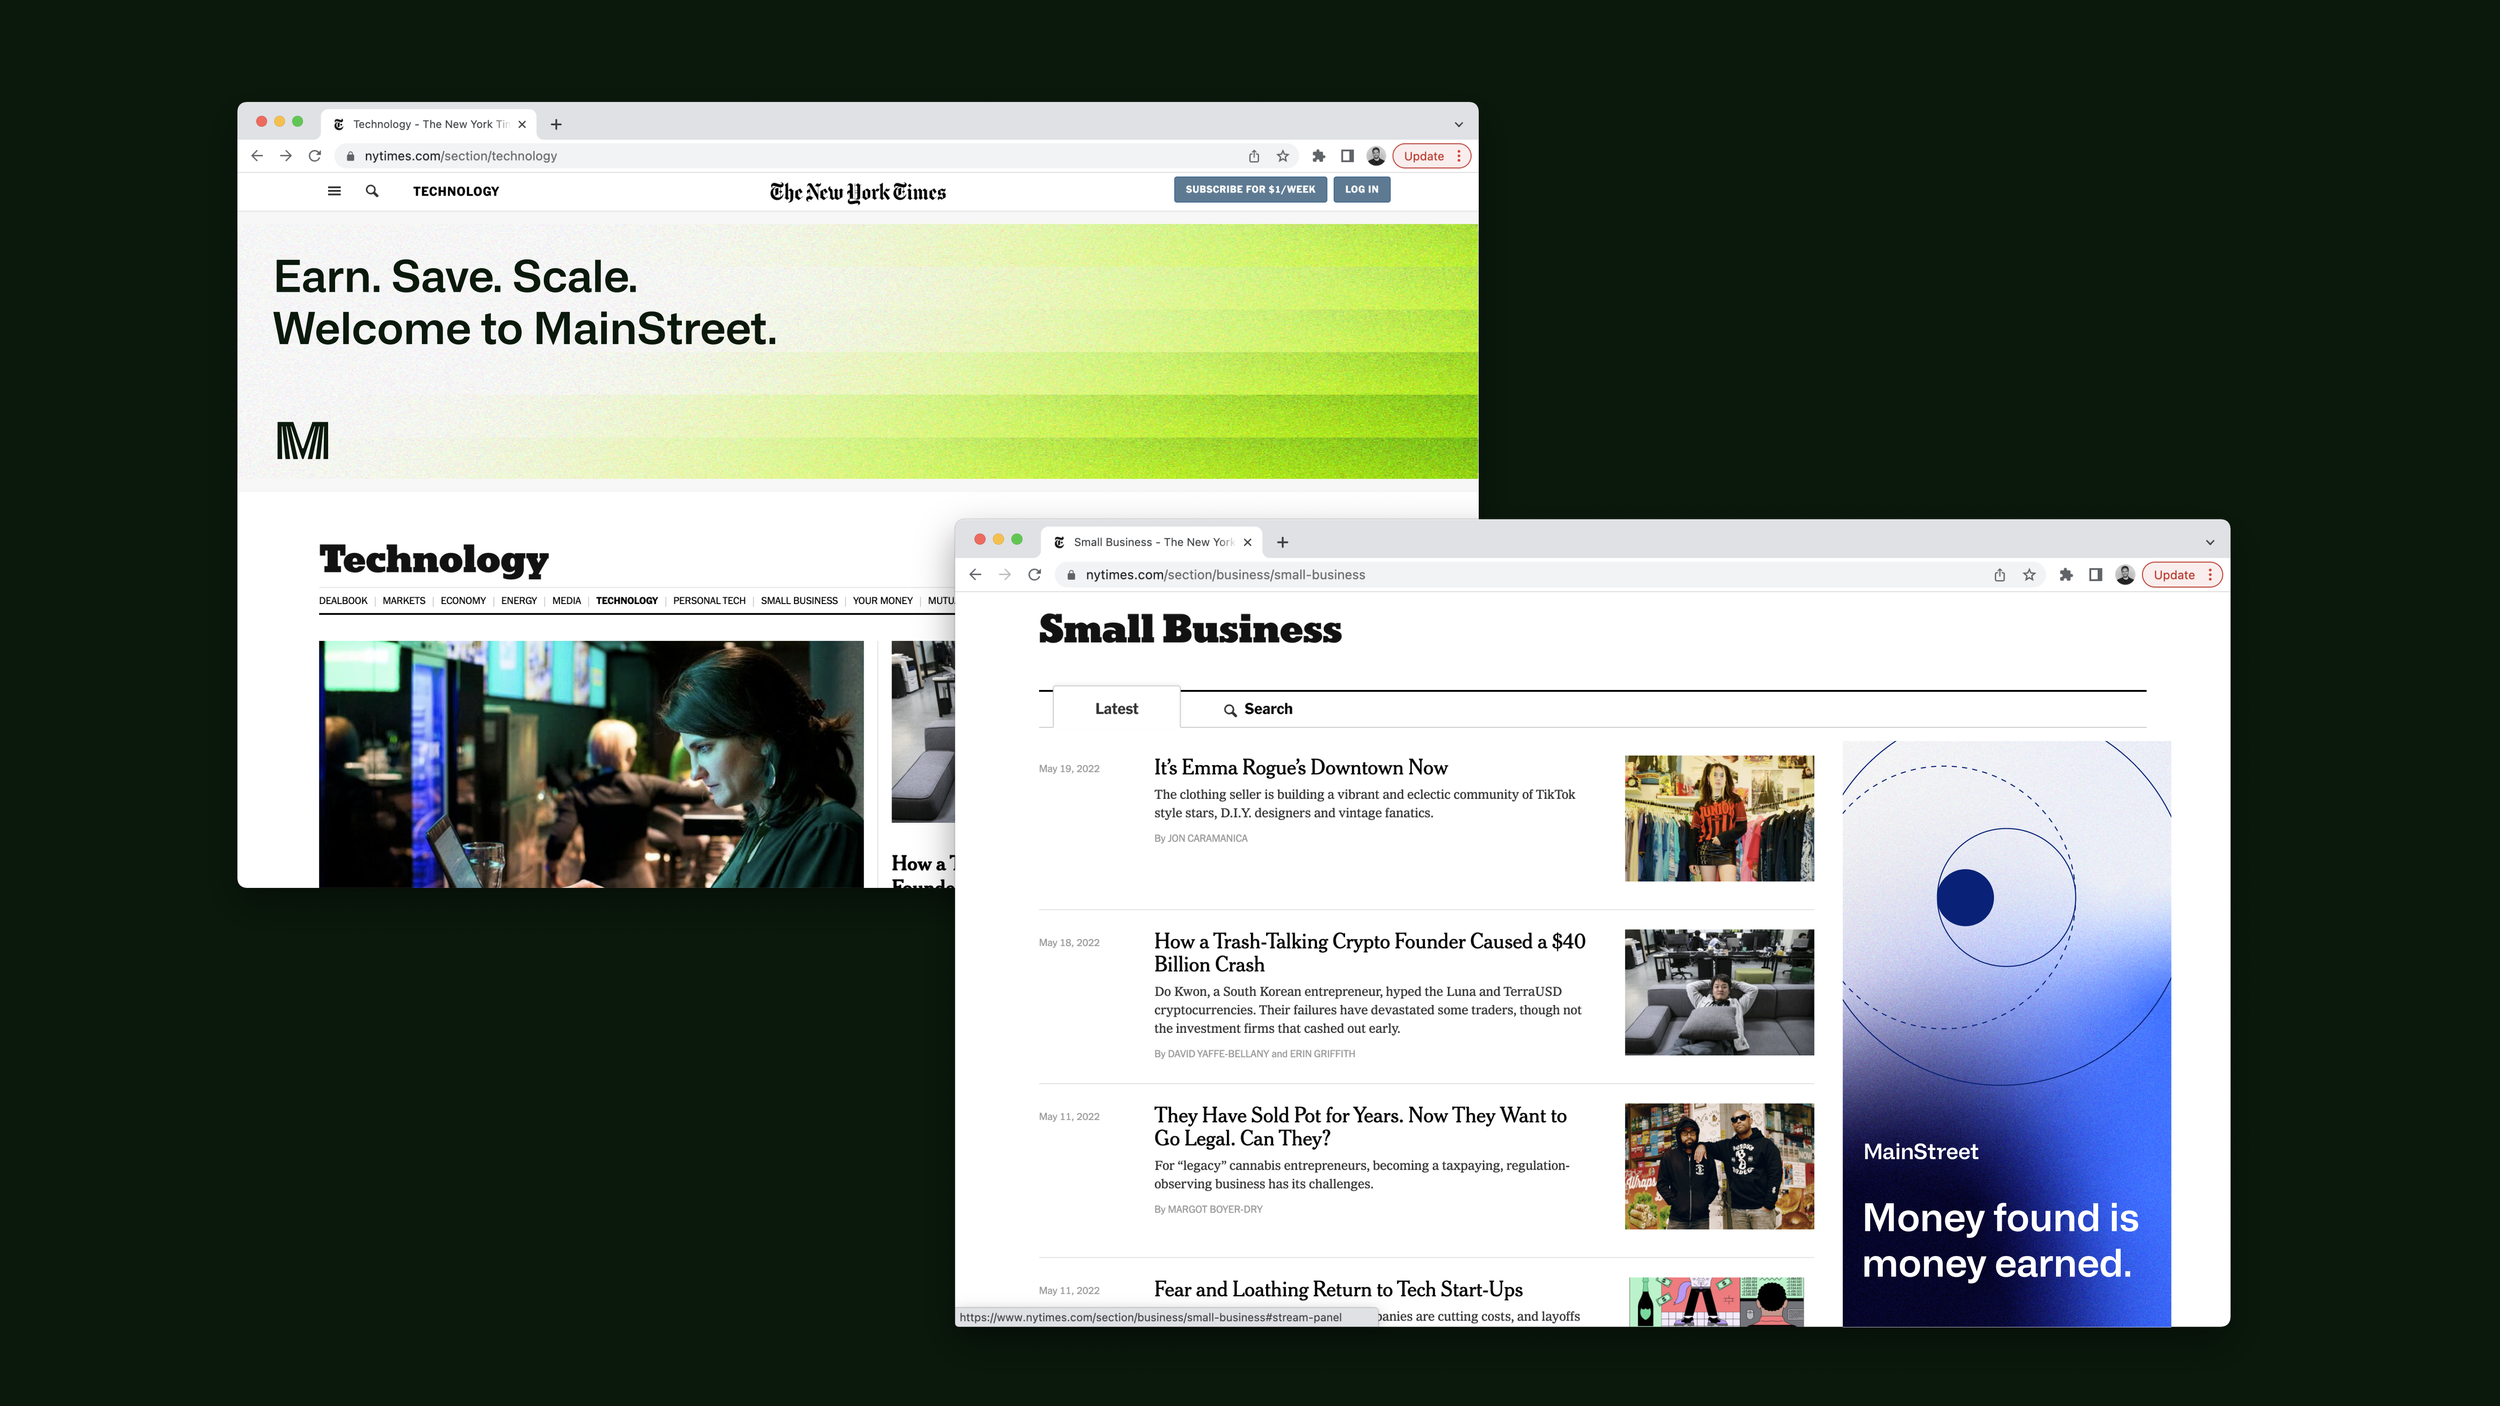Click Subscribe for $1/week button
Image resolution: width=2500 pixels, height=1406 pixels.
(1250, 189)
